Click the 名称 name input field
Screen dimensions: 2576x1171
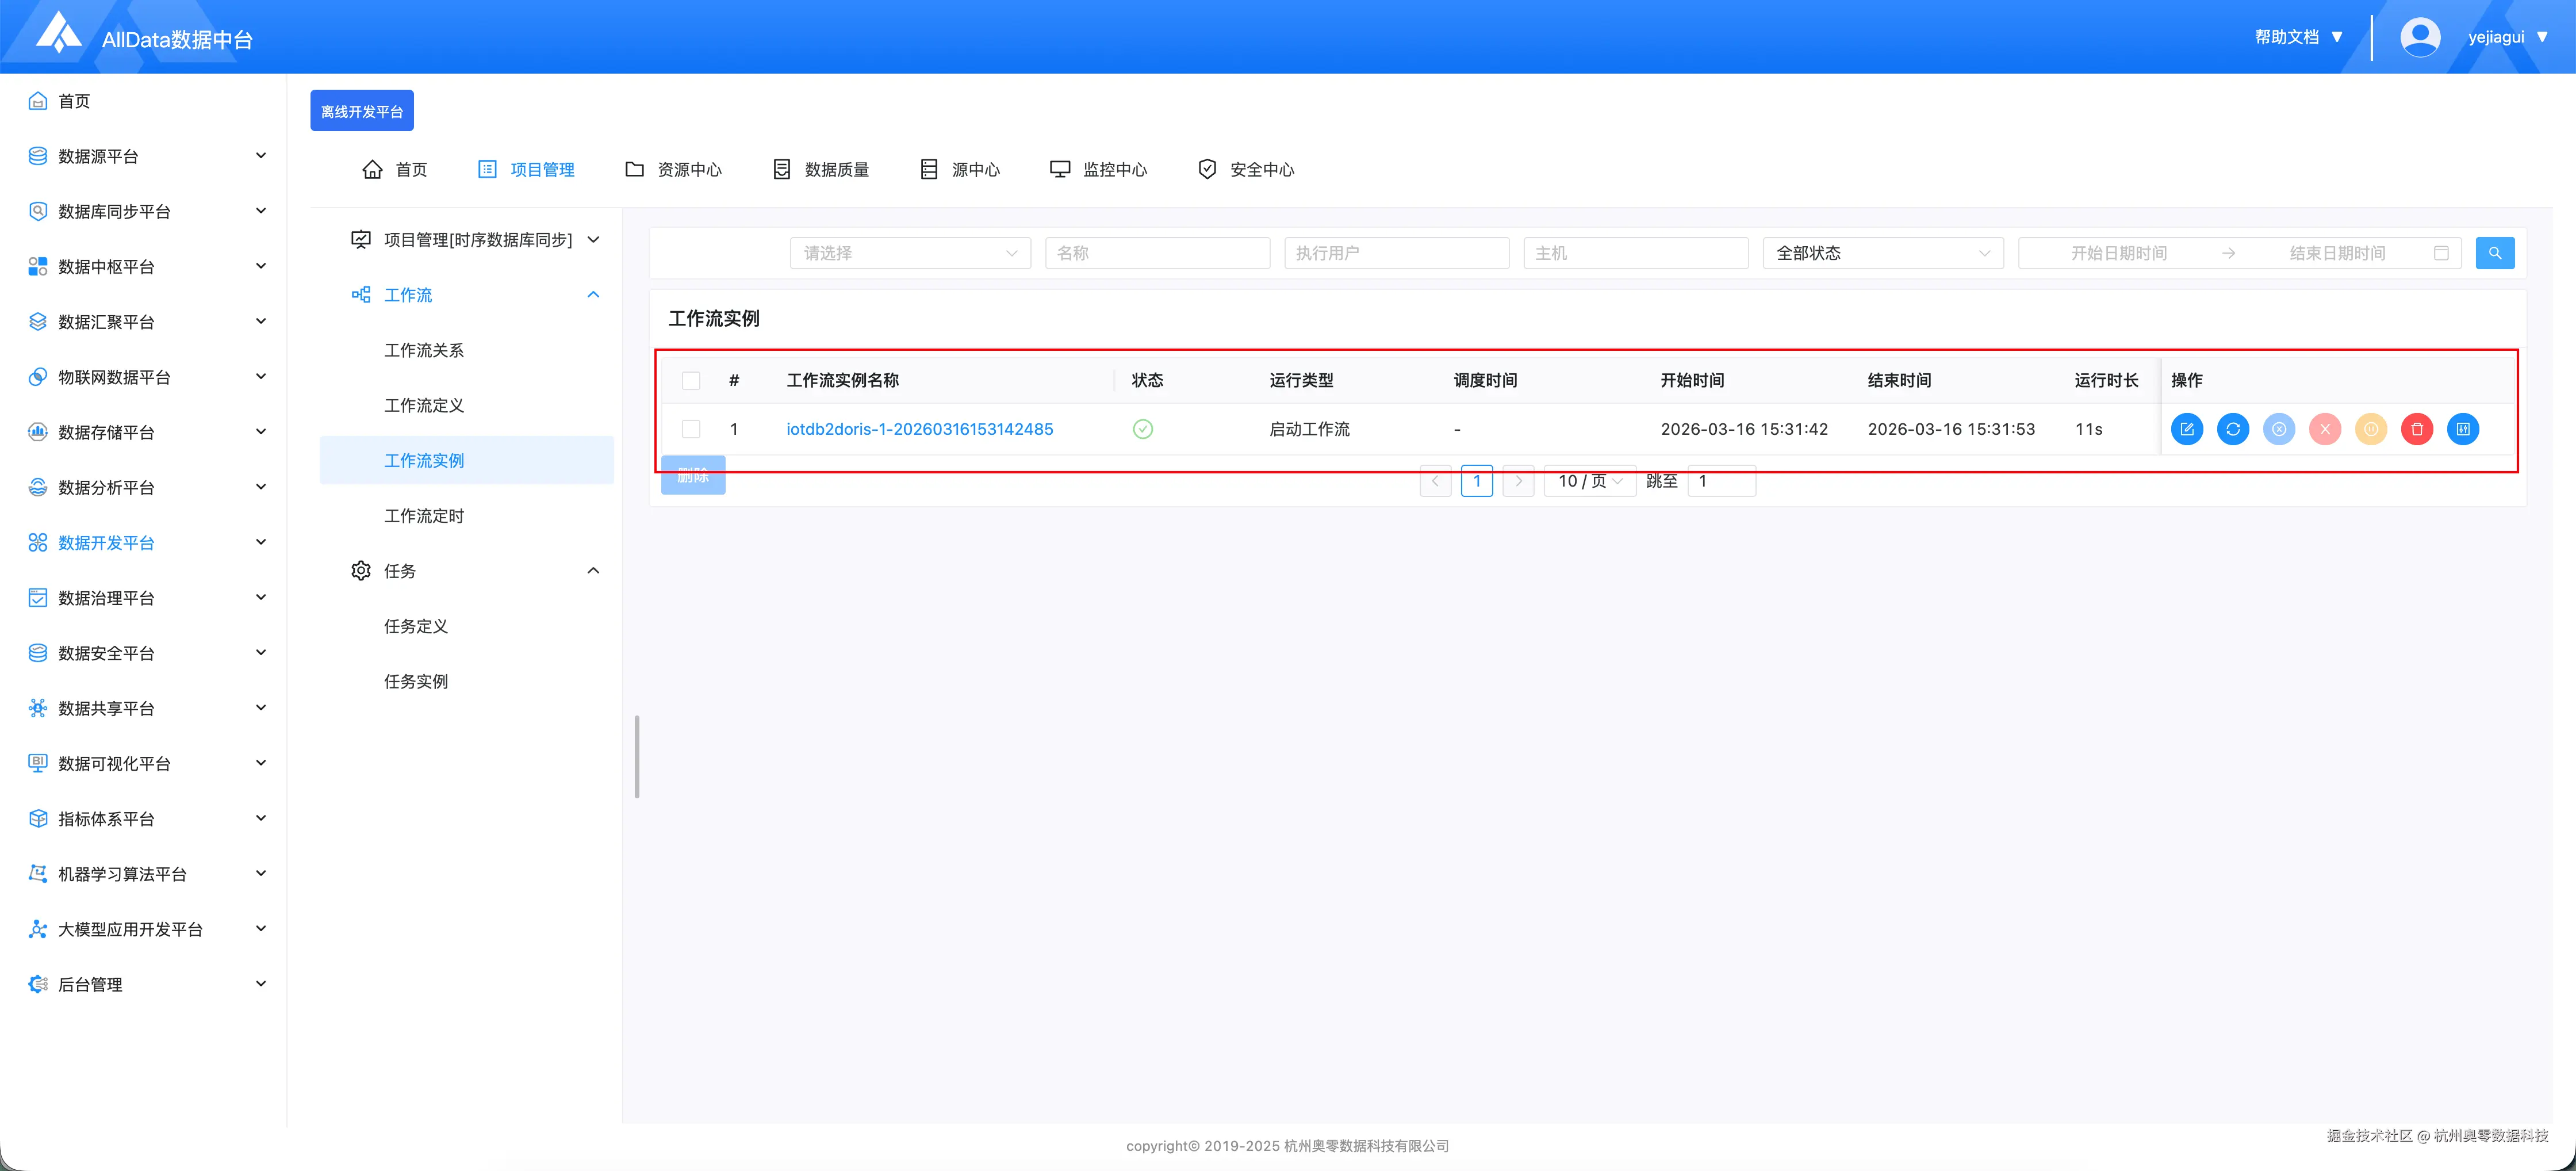[x=1157, y=253]
